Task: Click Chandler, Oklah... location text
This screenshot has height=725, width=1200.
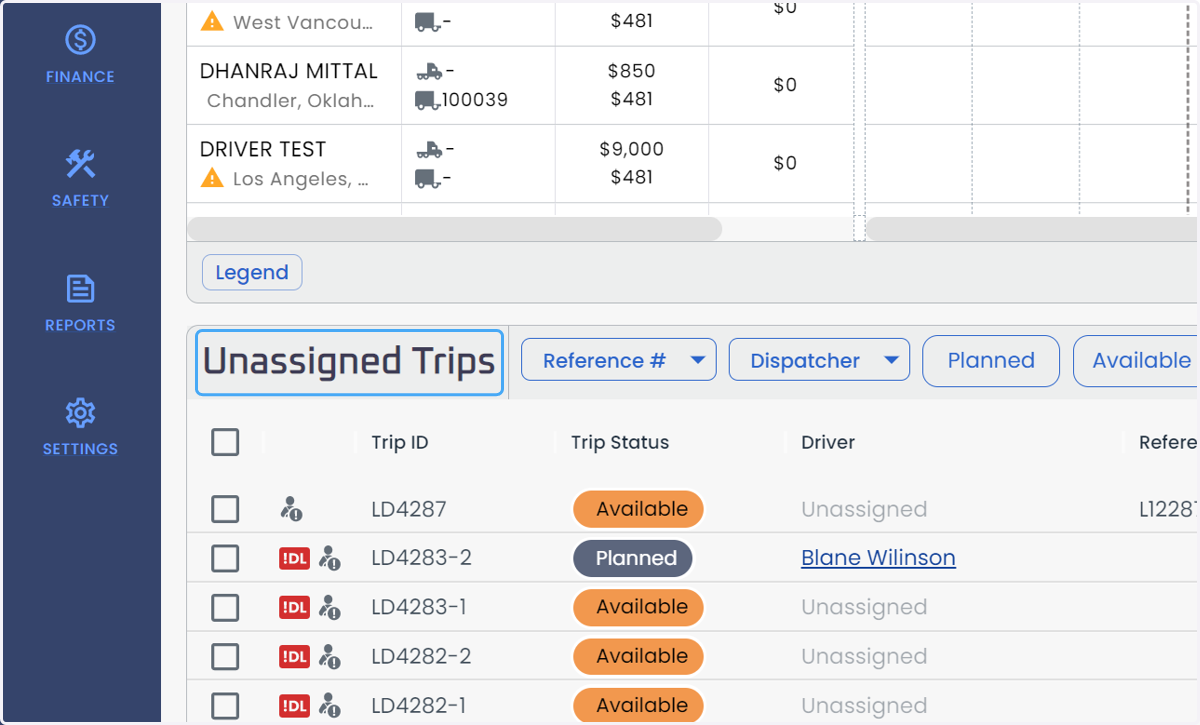Action: pos(291,101)
